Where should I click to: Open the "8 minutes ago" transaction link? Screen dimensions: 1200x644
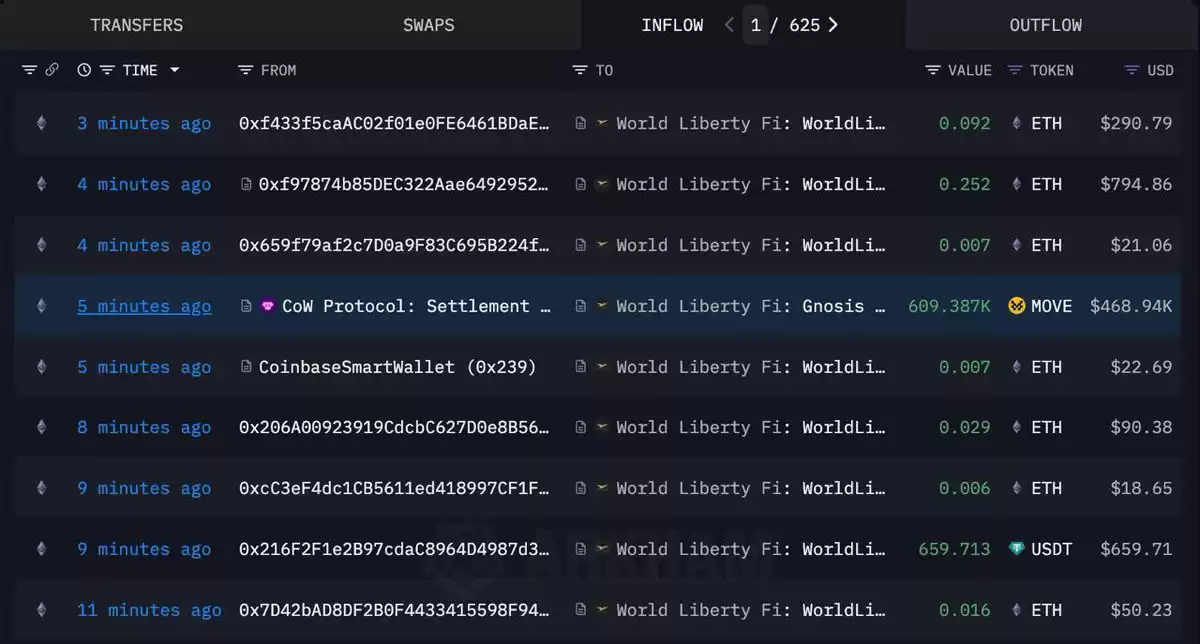coord(144,427)
